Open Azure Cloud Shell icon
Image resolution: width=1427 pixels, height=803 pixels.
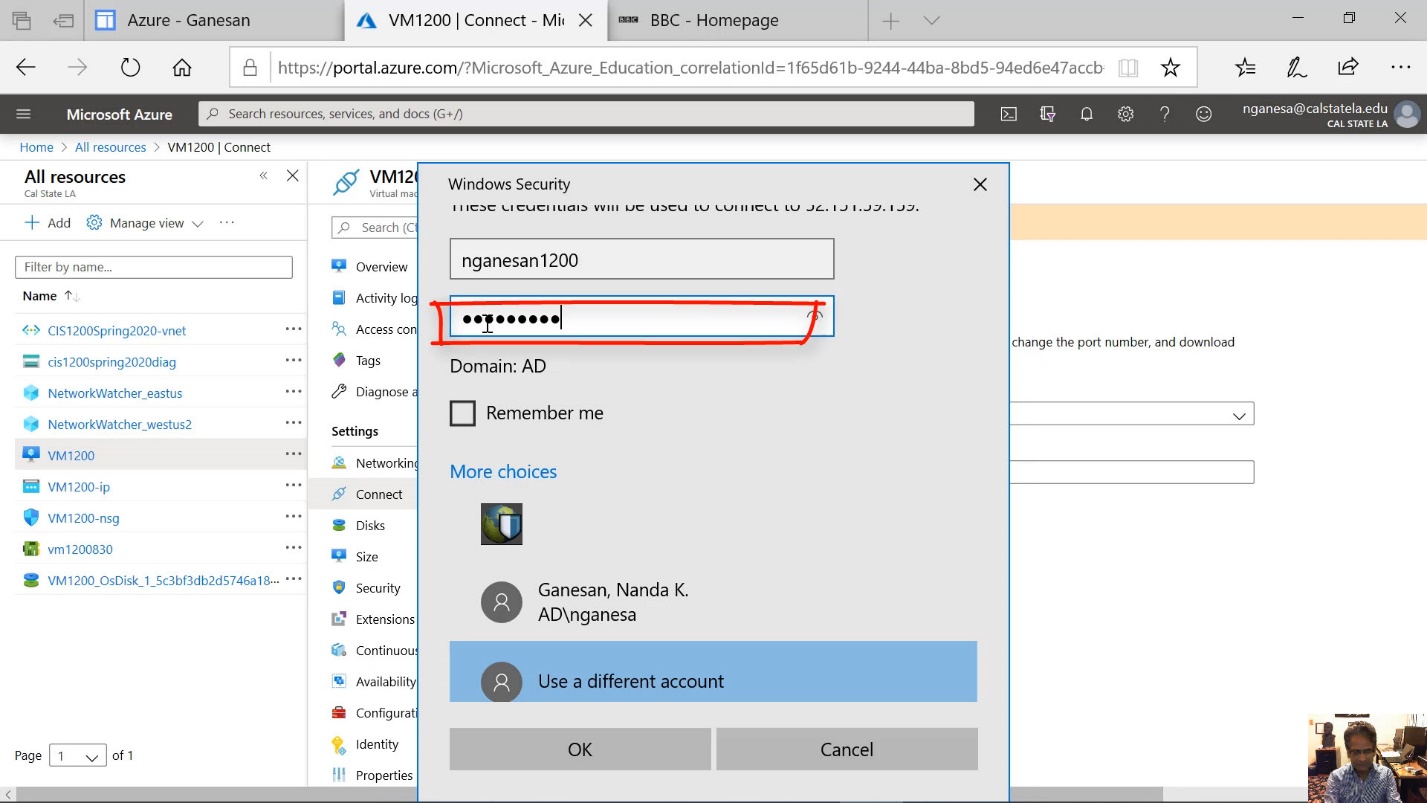click(1009, 114)
